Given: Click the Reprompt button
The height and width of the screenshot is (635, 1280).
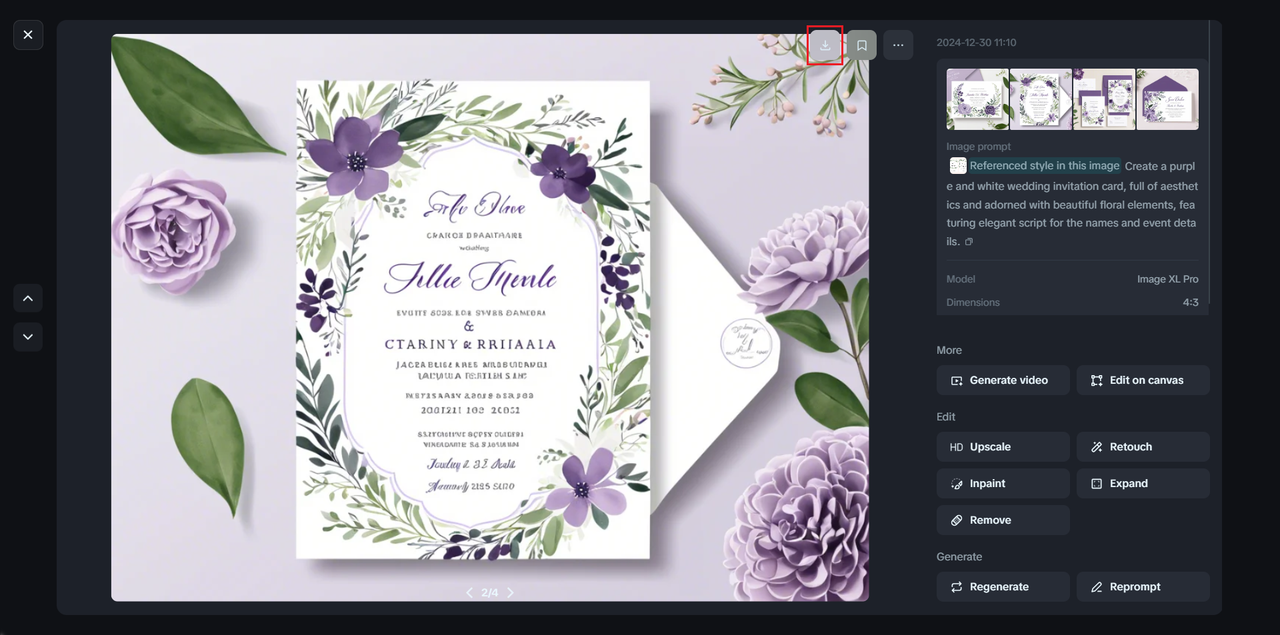Looking at the screenshot, I should (x=1143, y=587).
